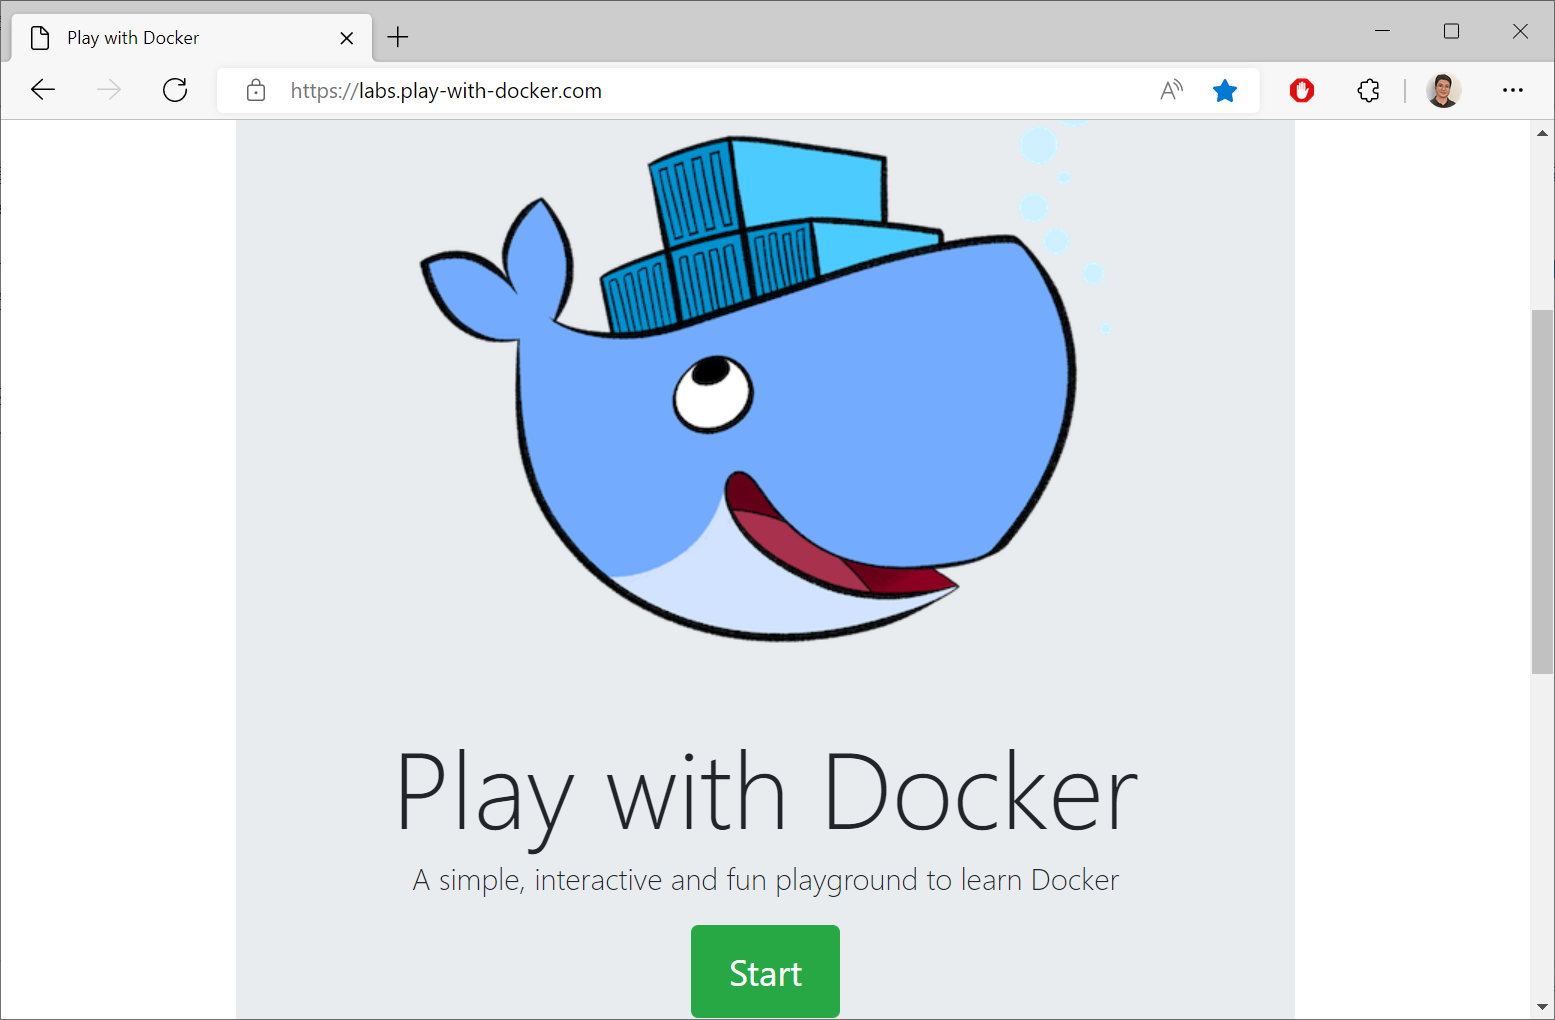Open the red ad blocker extension icon
This screenshot has width=1555, height=1020.
coord(1302,90)
